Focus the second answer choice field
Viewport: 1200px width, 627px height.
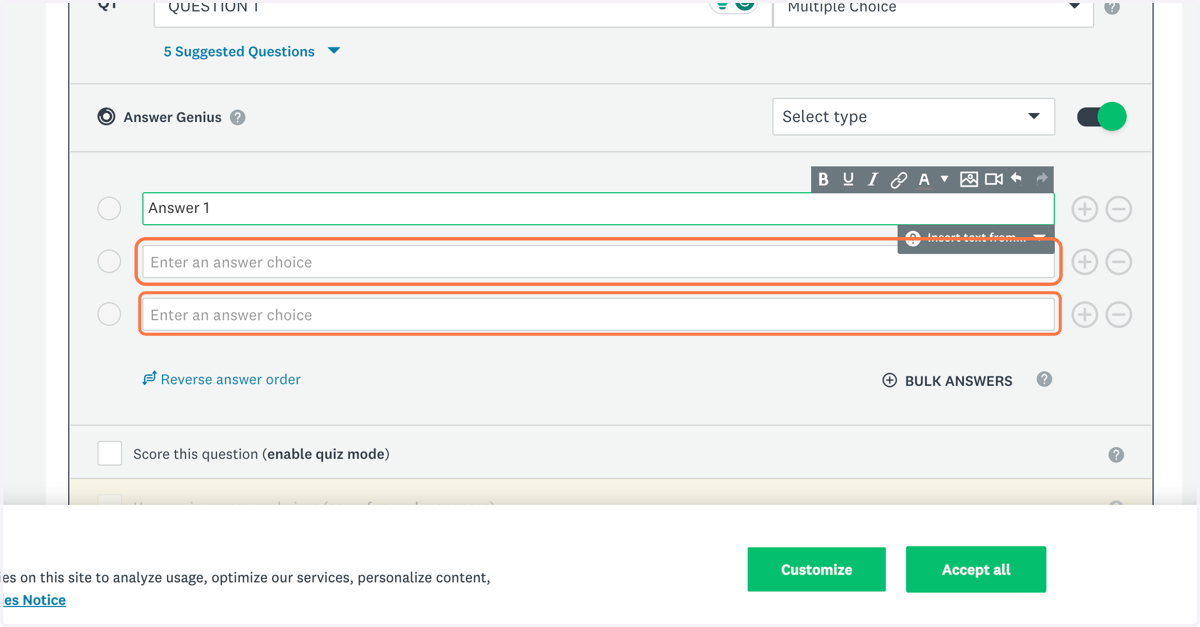coord(598,262)
